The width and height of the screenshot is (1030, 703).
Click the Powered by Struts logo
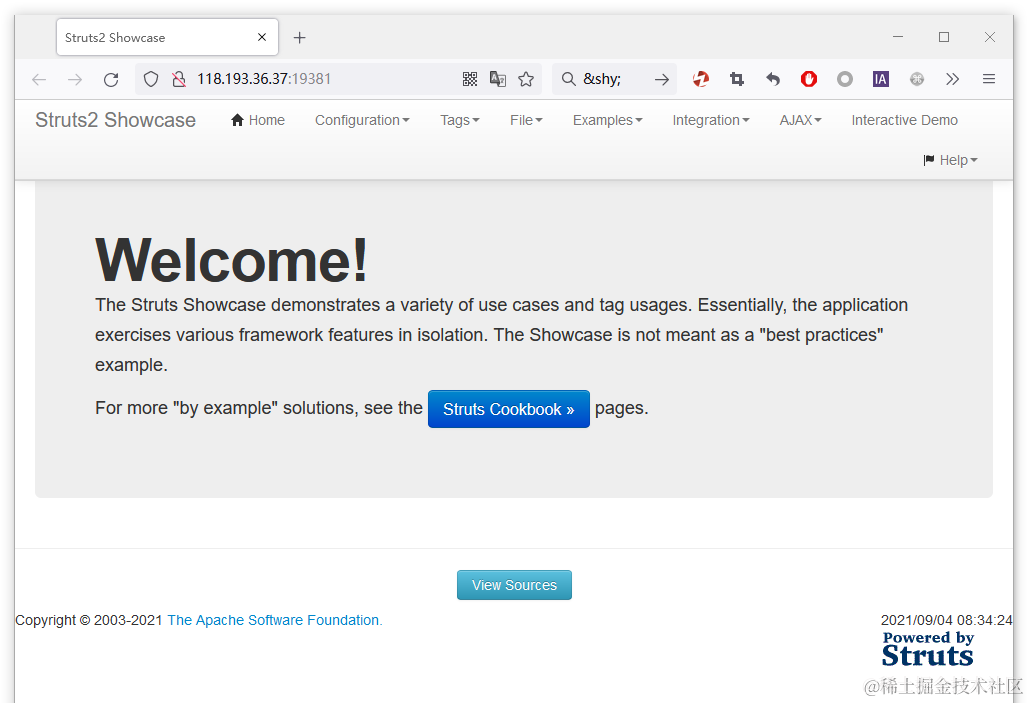coord(928,649)
